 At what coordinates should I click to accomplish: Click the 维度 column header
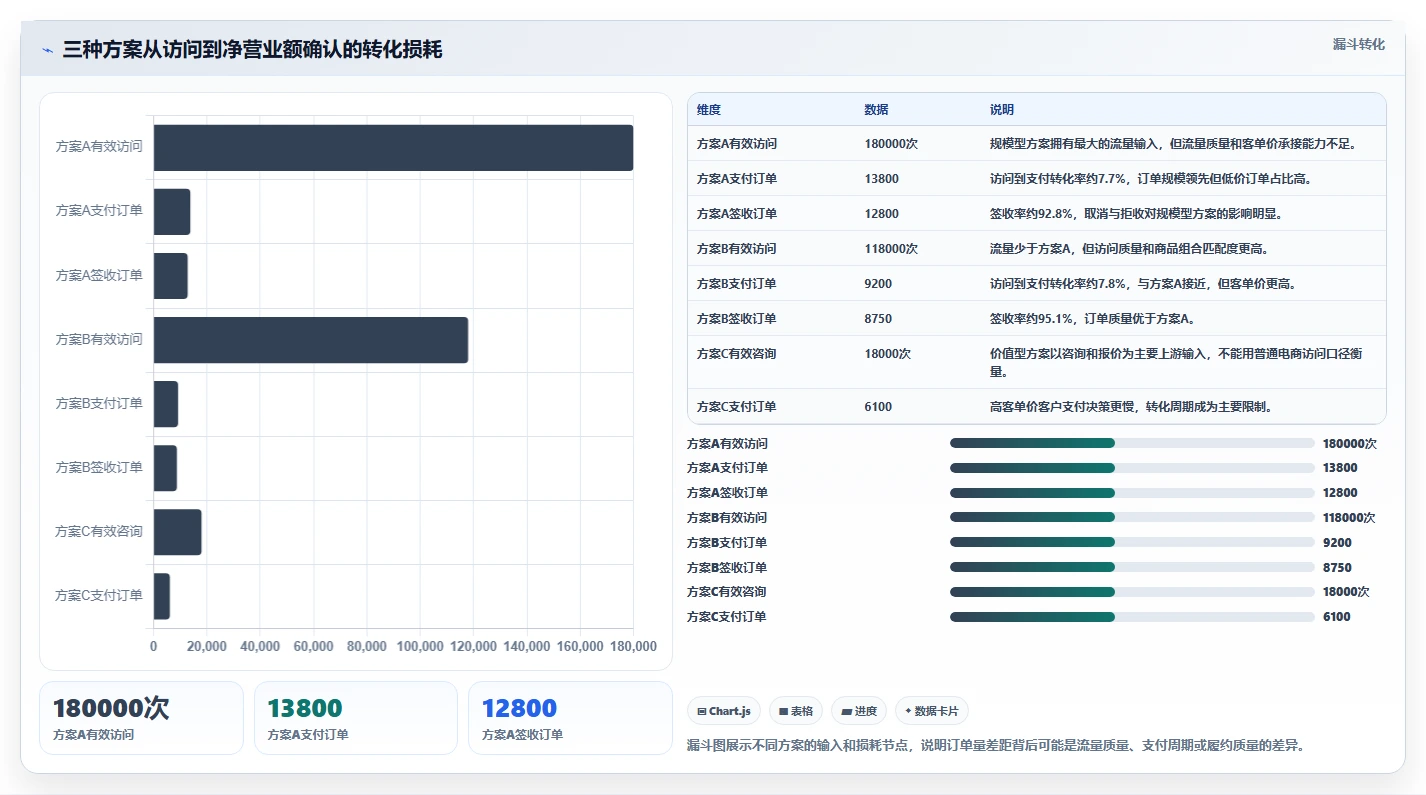coord(709,109)
